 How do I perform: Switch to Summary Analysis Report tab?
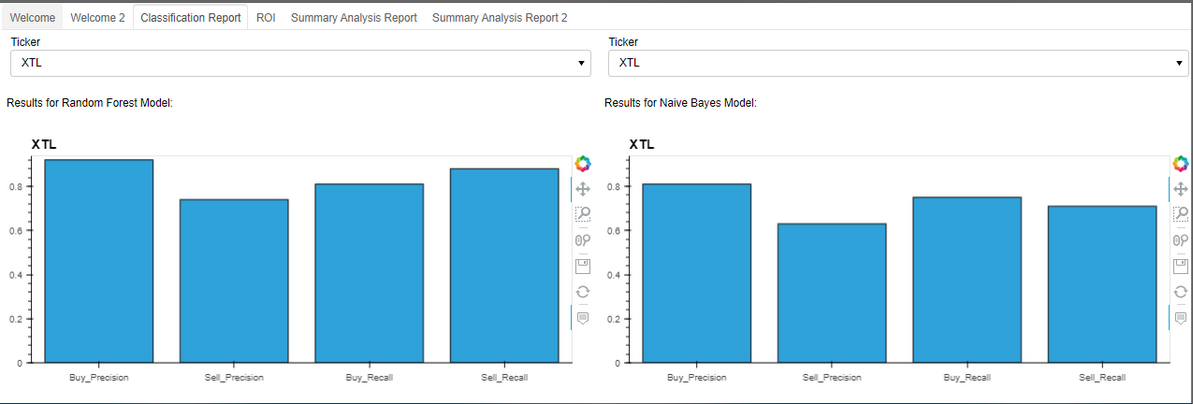[x=354, y=17]
